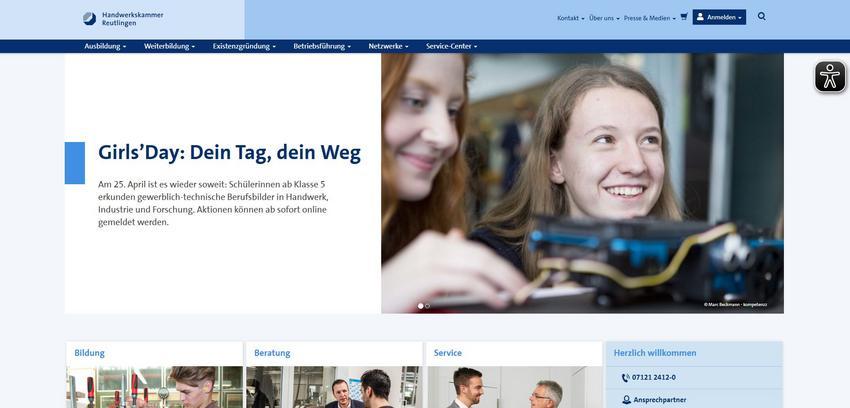Select the first slide indicator dot
The height and width of the screenshot is (408, 850).
(420, 306)
